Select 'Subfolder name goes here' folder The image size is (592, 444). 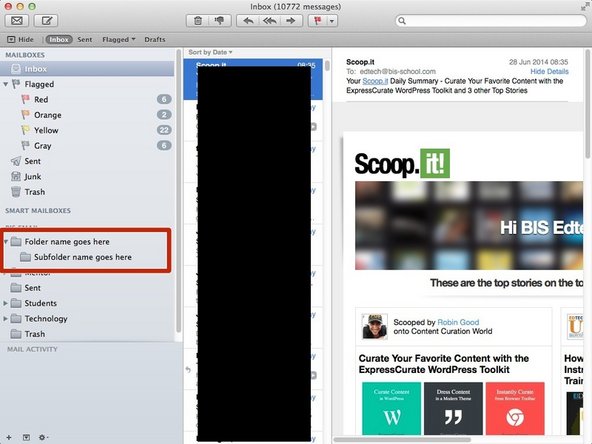(x=82, y=257)
